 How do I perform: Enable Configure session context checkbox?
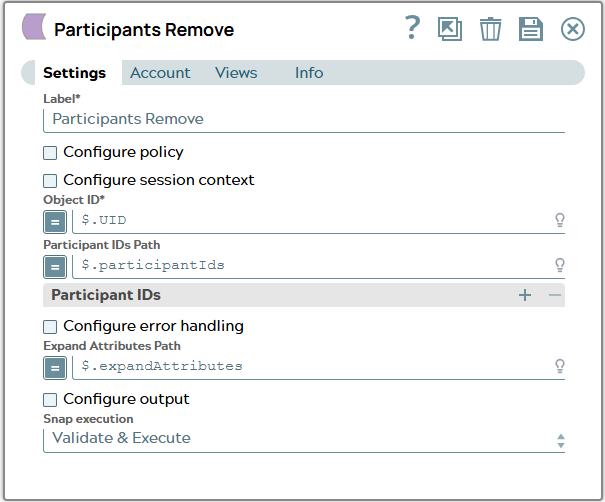tap(50, 181)
